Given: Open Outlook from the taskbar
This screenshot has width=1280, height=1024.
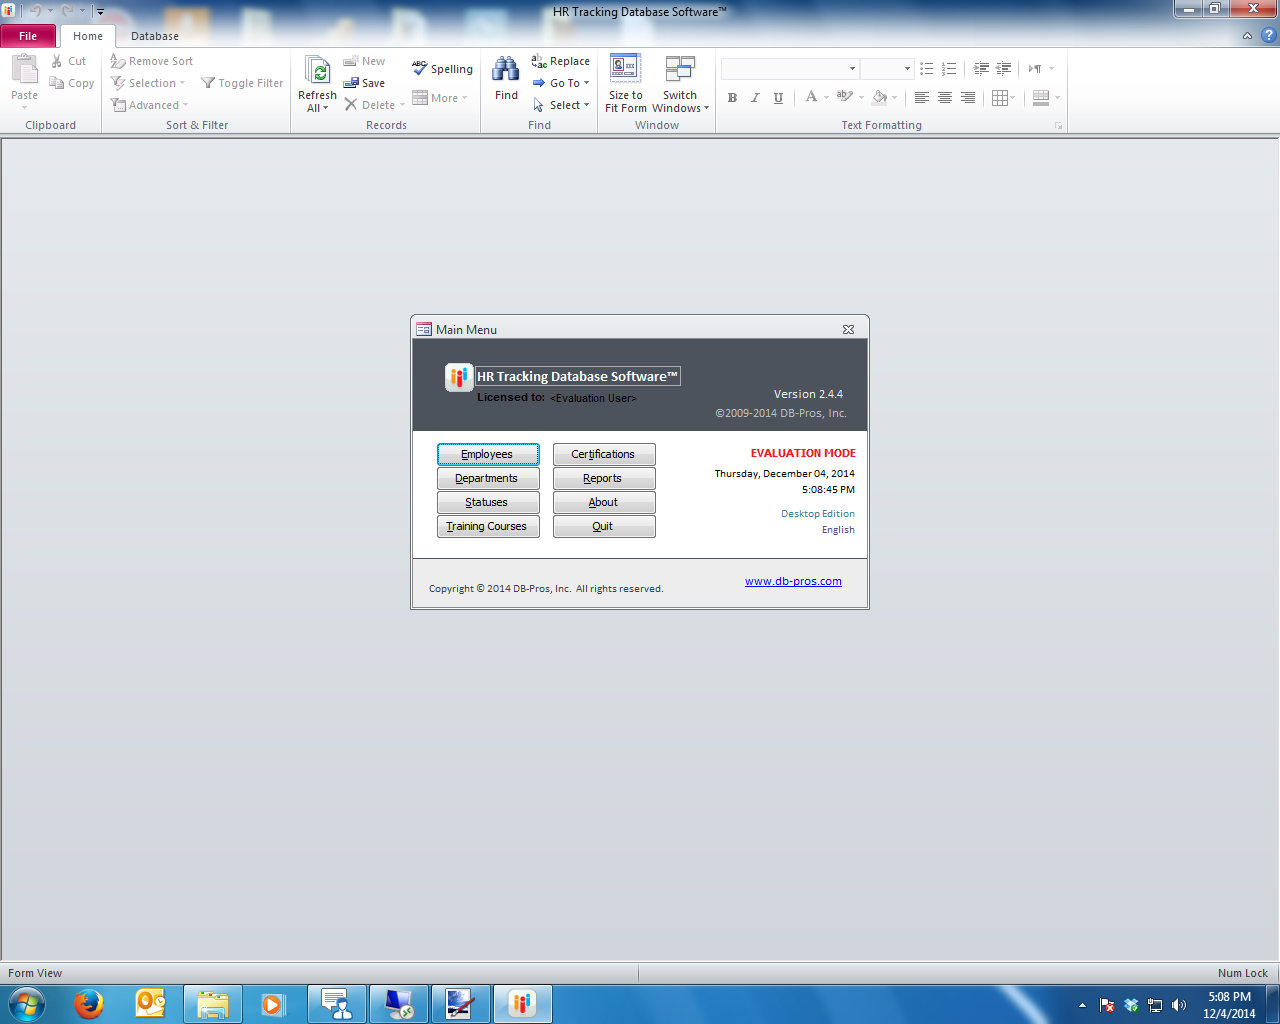Looking at the screenshot, I should [x=150, y=1004].
